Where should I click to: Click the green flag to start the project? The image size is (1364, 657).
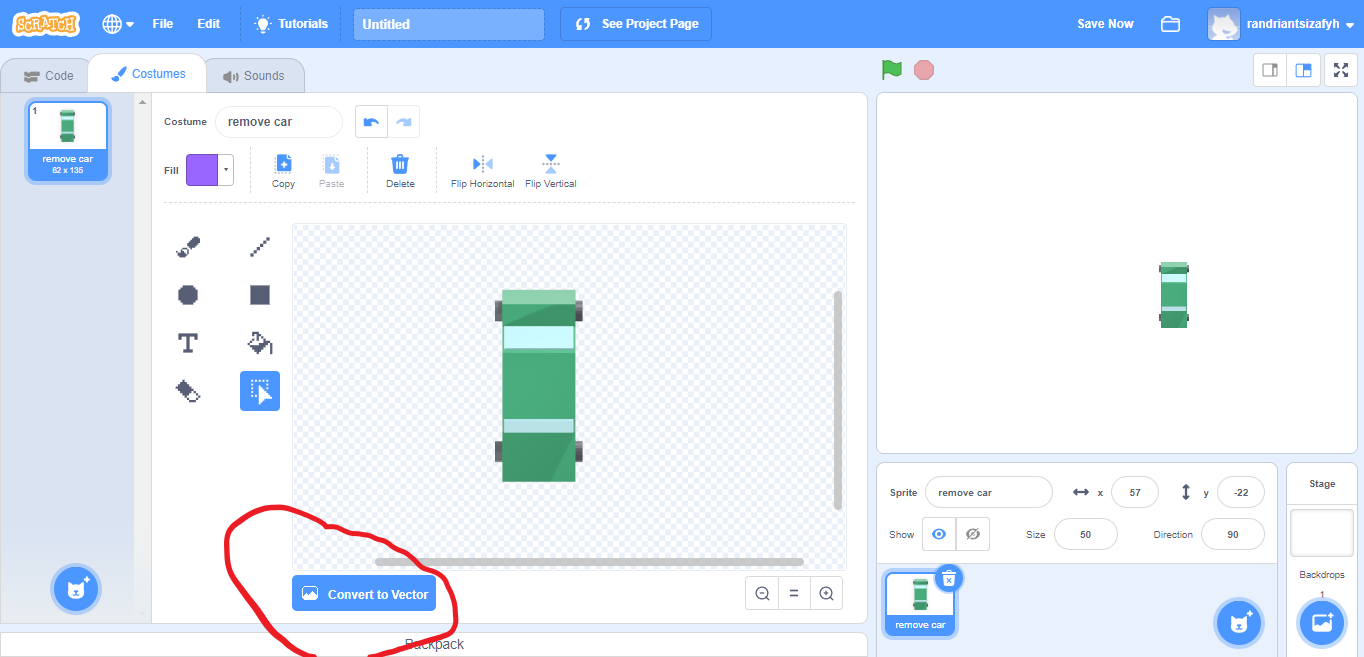coord(891,70)
